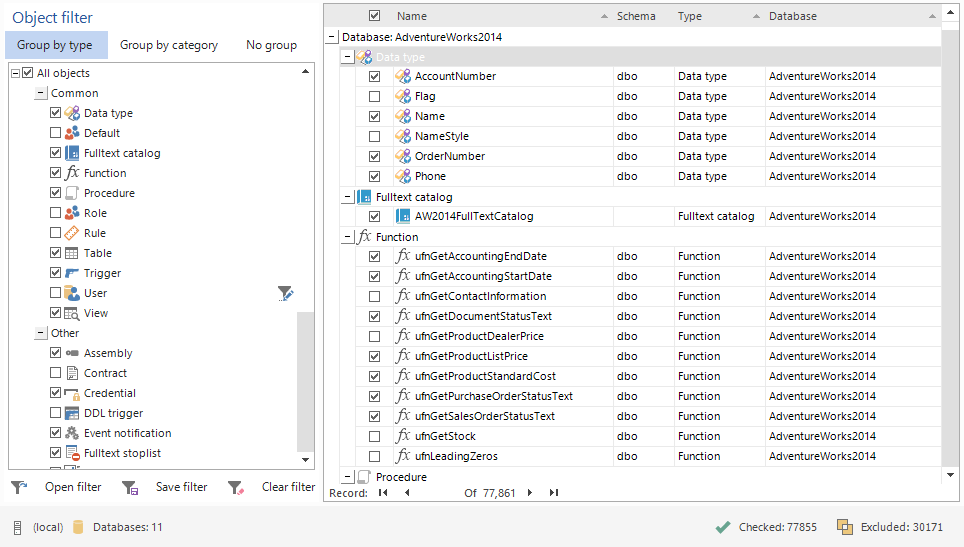
Task: Switch to the Group by type tab
Action: [57, 45]
